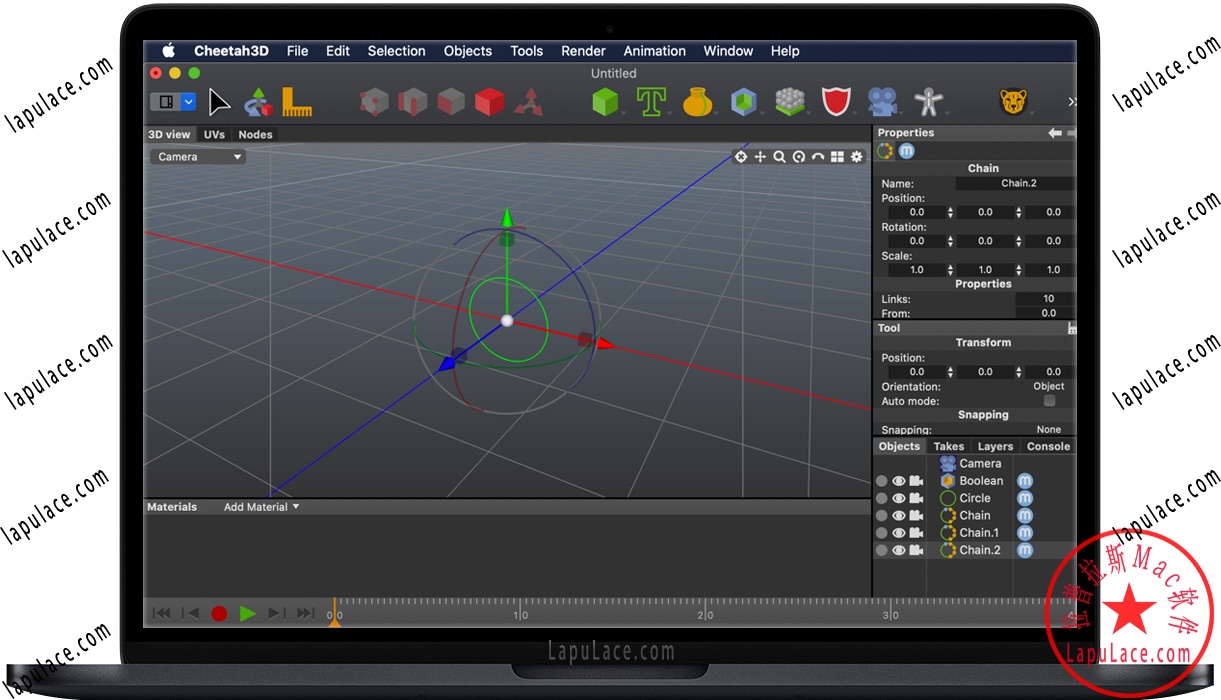Image resolution: width=1221 pixels, height=700 pixels.
Task: Toggle Chain.1 visibility eye icon
Action: tap(898, 532)
